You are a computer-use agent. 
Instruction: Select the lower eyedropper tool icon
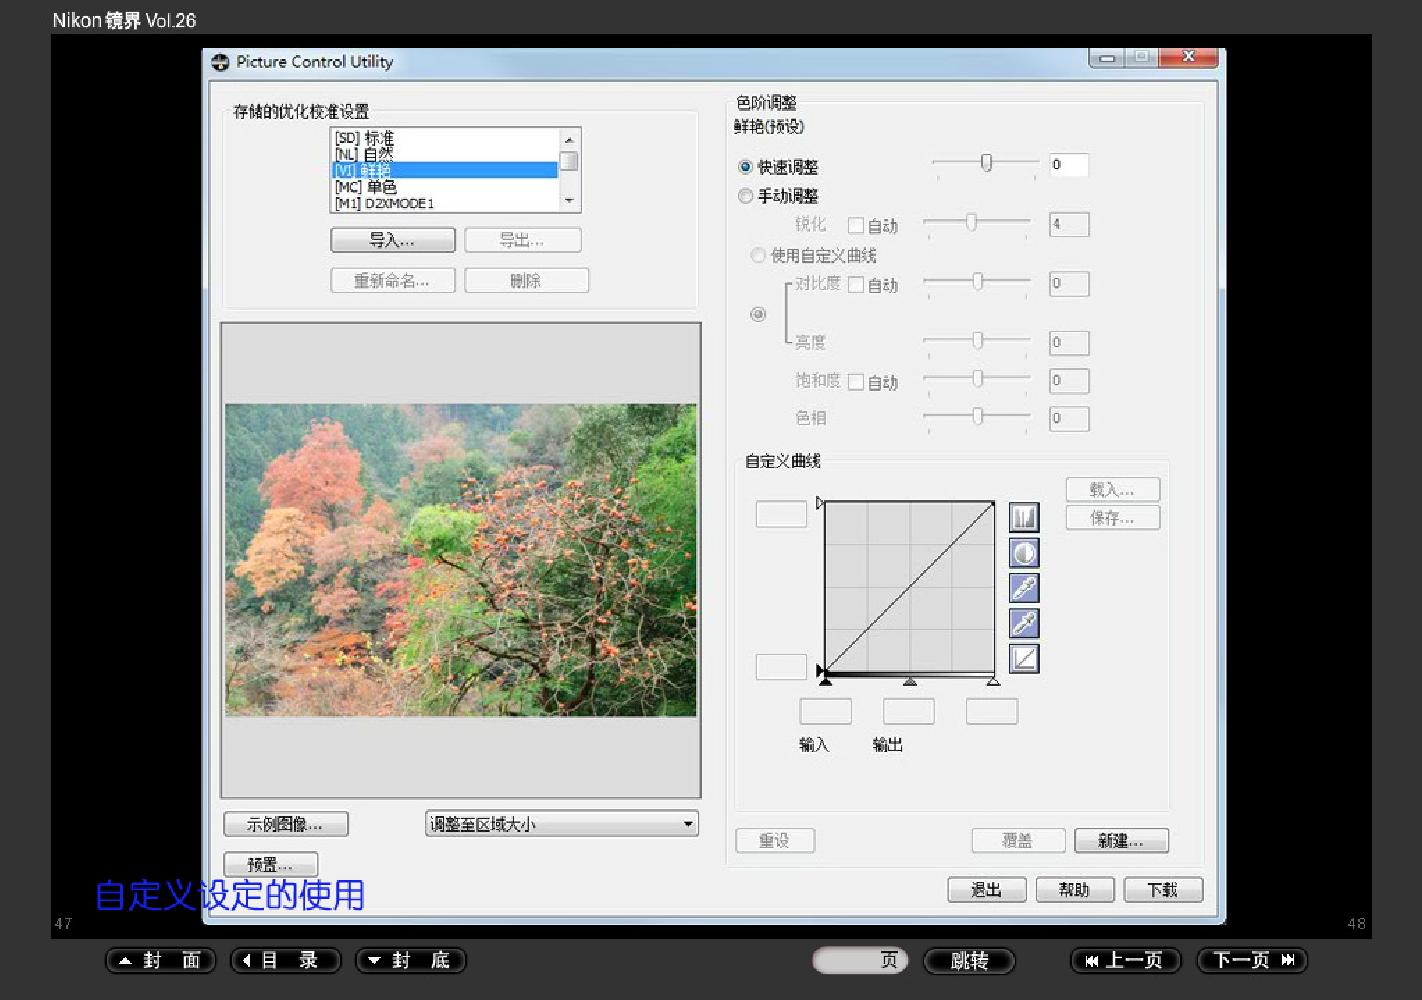tap(1024, 623)
